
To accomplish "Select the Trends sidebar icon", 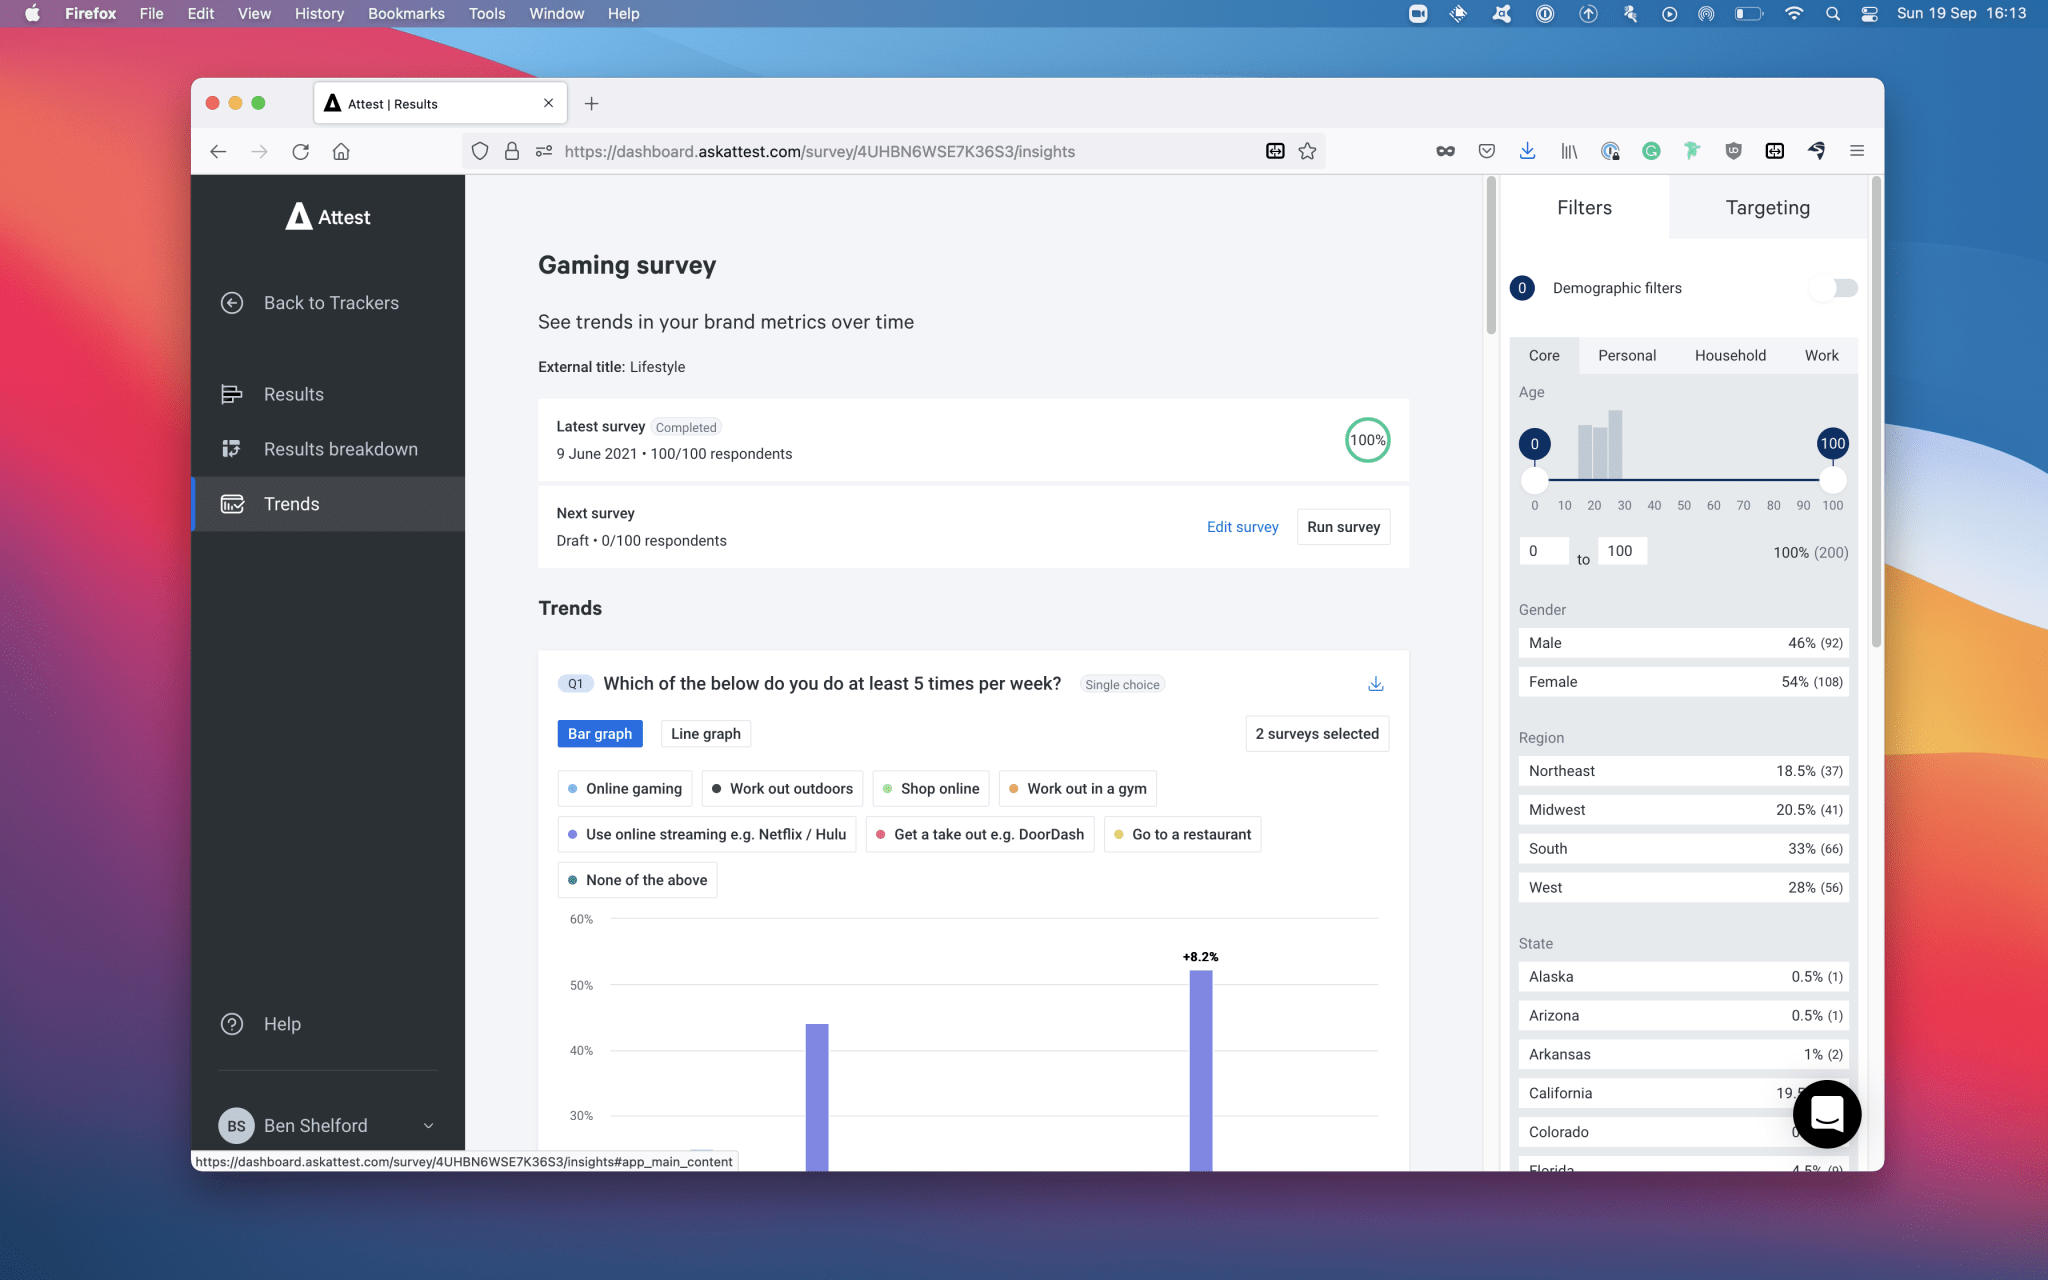I will (232, 504).
